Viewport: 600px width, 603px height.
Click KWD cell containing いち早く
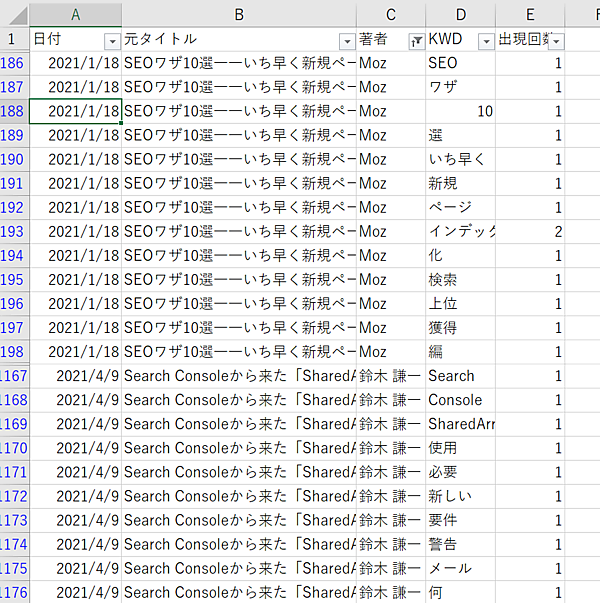pos(461,159)
